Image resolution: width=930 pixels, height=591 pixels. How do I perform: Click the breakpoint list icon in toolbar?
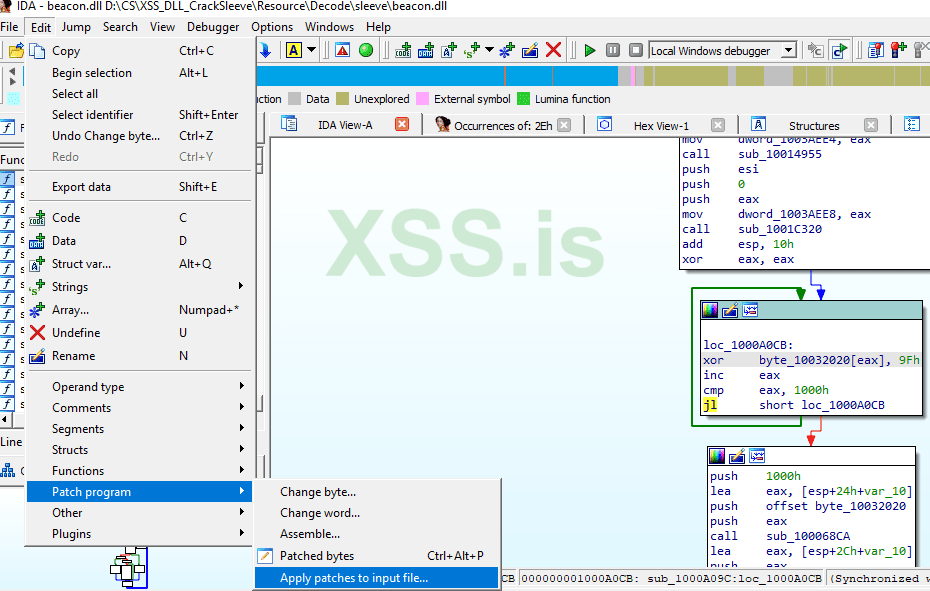click(x=875, y=50)
